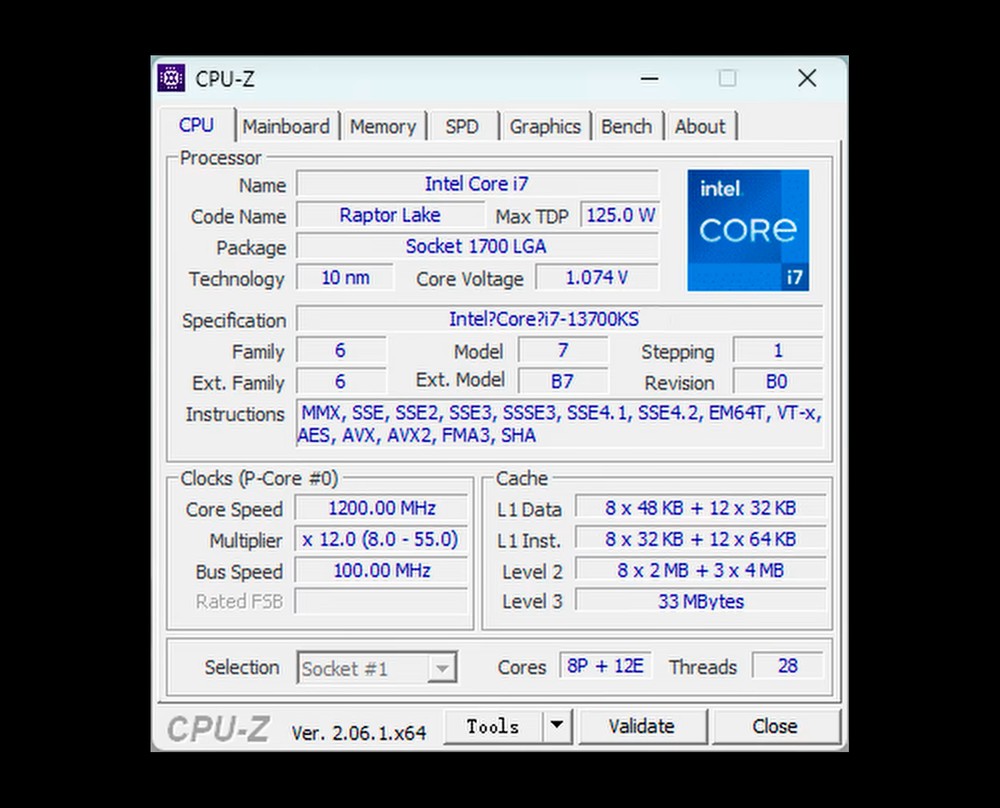Click the Level 3 value 33 MBytes
The image size is (1000, 808).
click(700, 601)
